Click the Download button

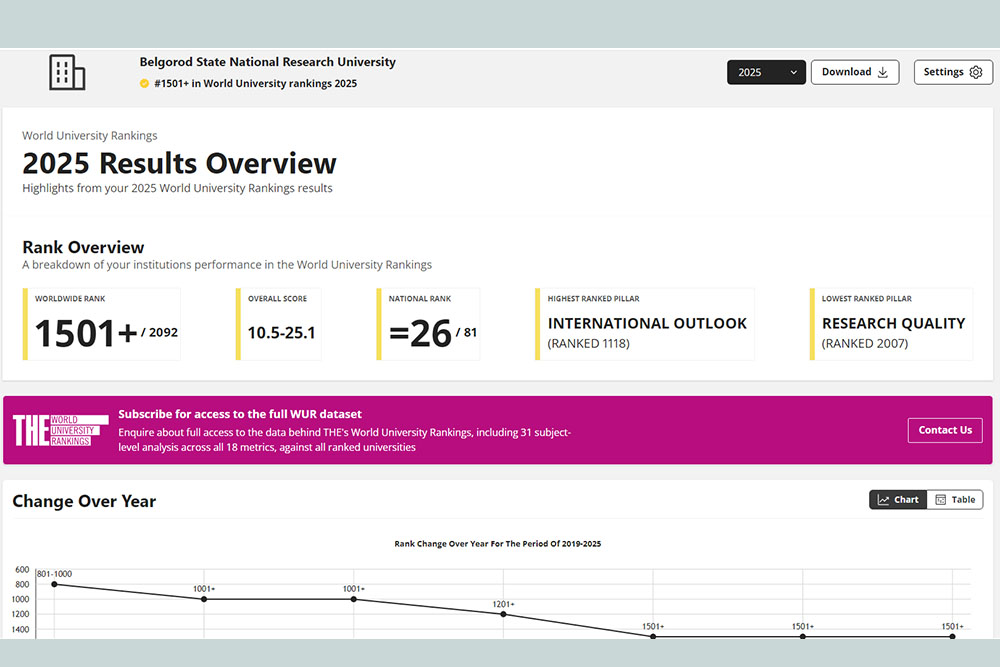click(x=855, y=72)
